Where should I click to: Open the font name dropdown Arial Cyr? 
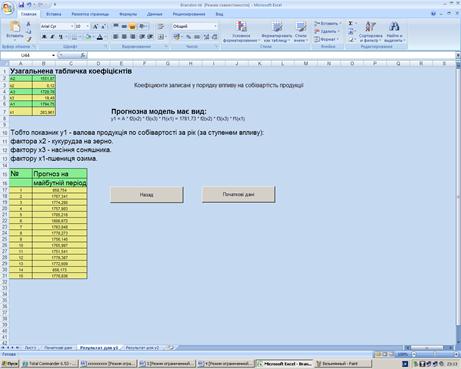[x=57, y=26]
